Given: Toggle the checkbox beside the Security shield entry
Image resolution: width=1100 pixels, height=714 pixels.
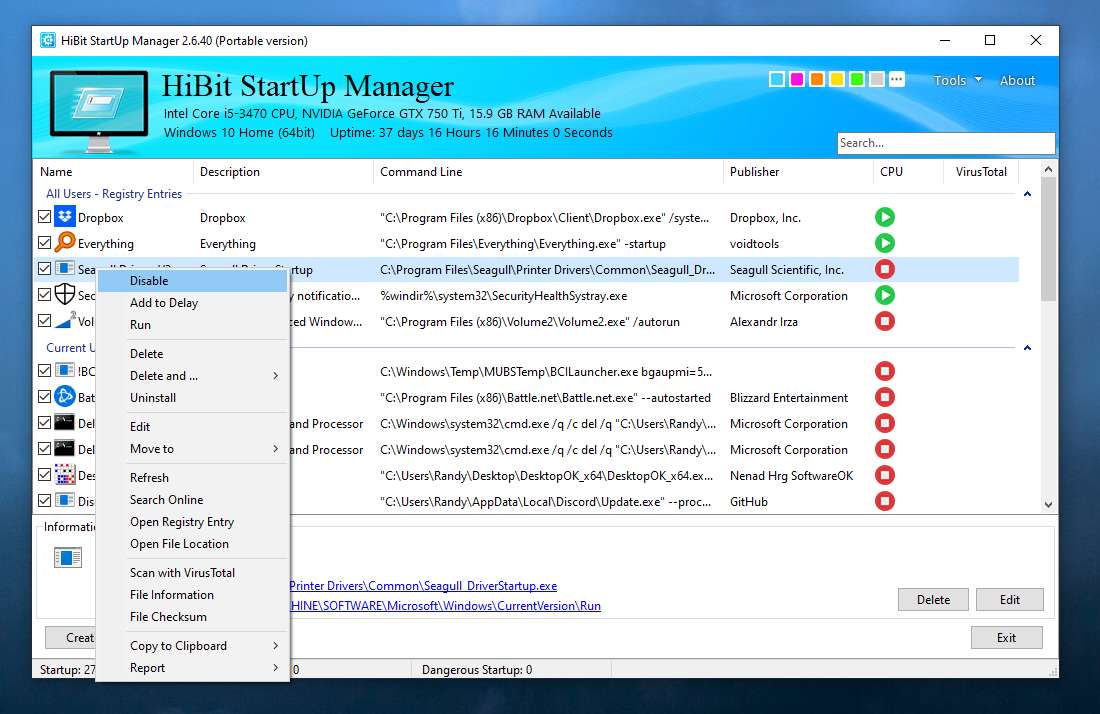Looking at the screenshot, I should [x=44, y=295].
